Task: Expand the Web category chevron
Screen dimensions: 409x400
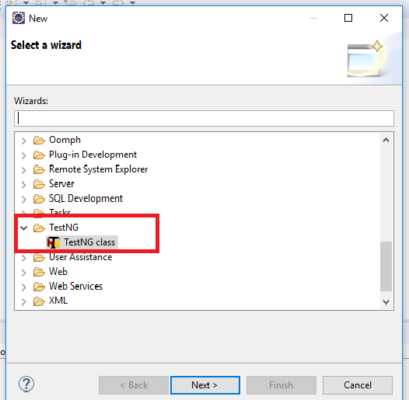Action: [24, 273]
